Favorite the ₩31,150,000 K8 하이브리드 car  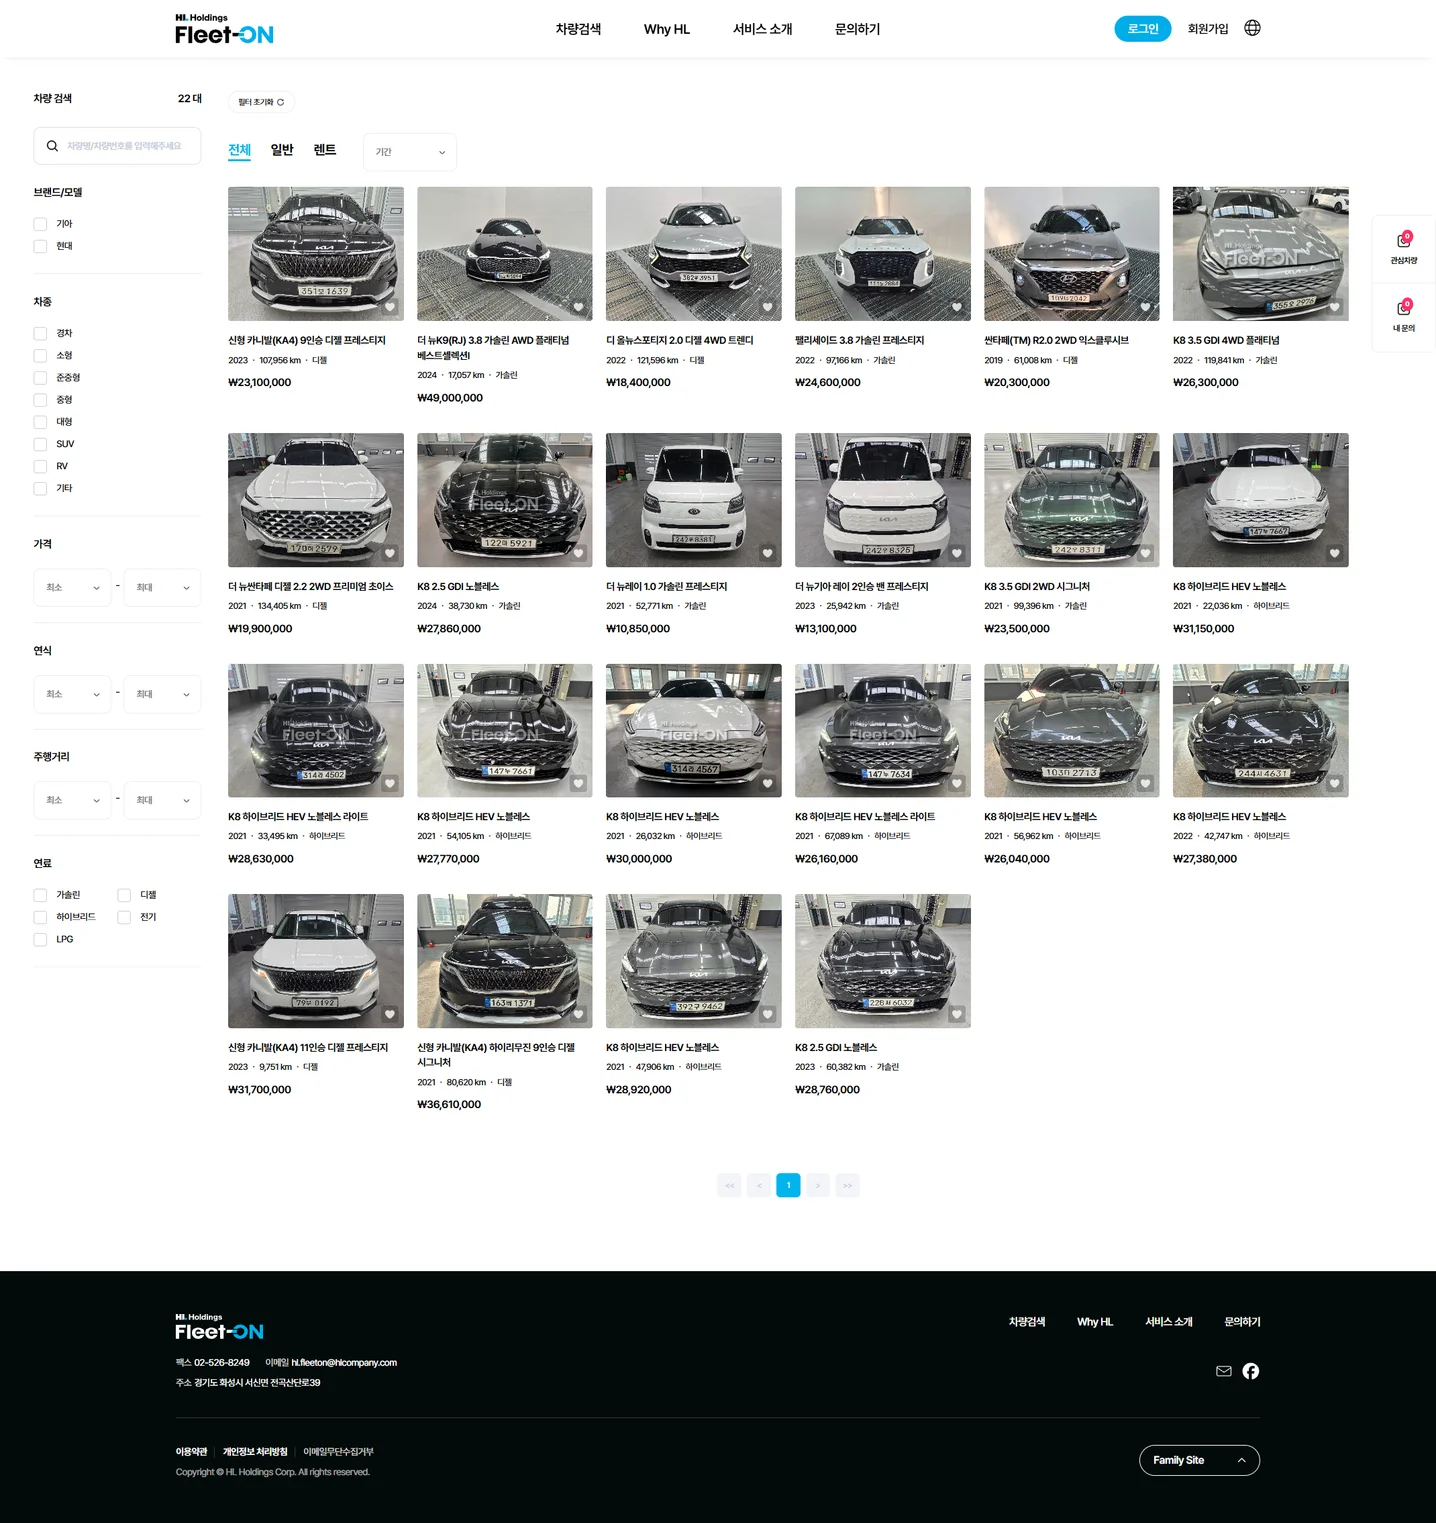(x=1334, y=553)
